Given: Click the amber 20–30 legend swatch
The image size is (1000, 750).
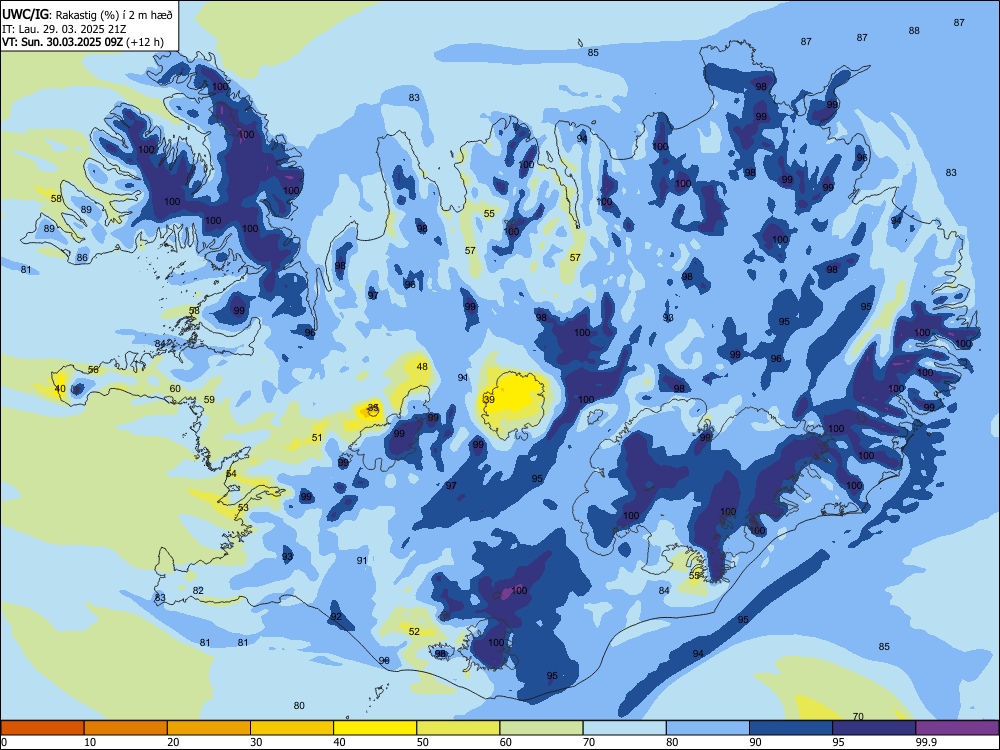Looking at the screenshot, I should 209,728.
